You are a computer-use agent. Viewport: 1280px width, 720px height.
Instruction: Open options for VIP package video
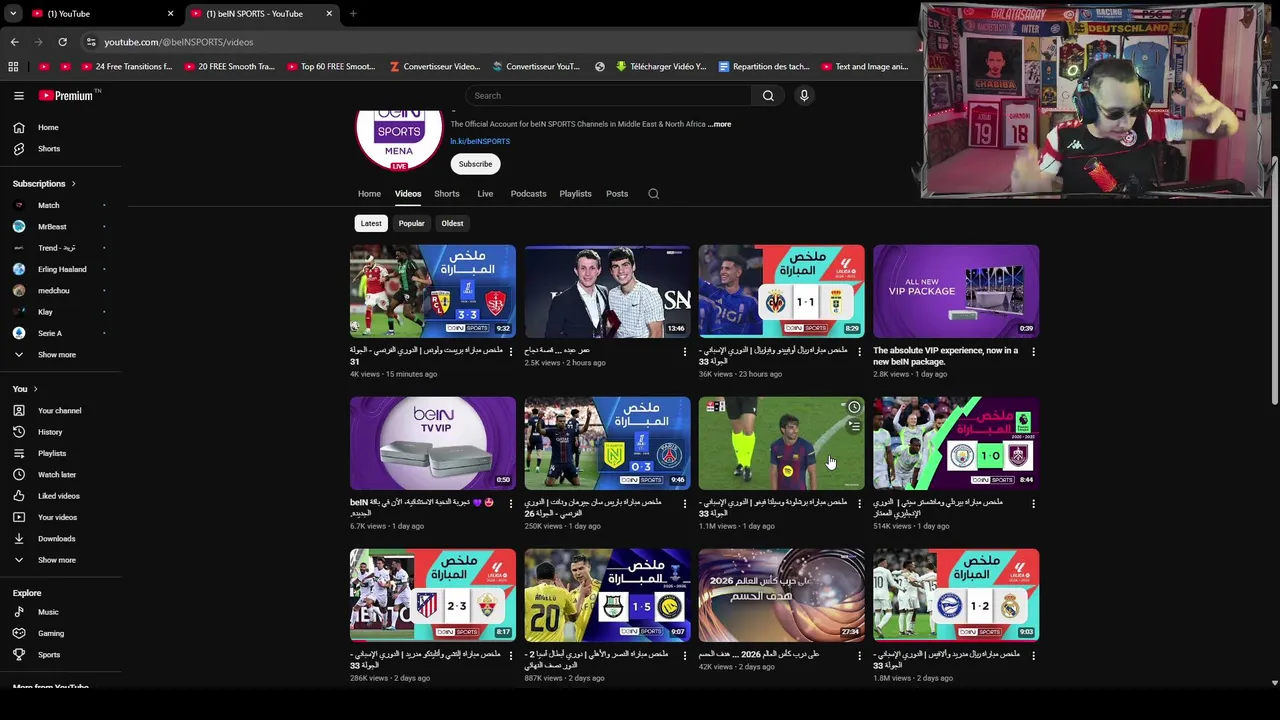(x=1033, y=351)
